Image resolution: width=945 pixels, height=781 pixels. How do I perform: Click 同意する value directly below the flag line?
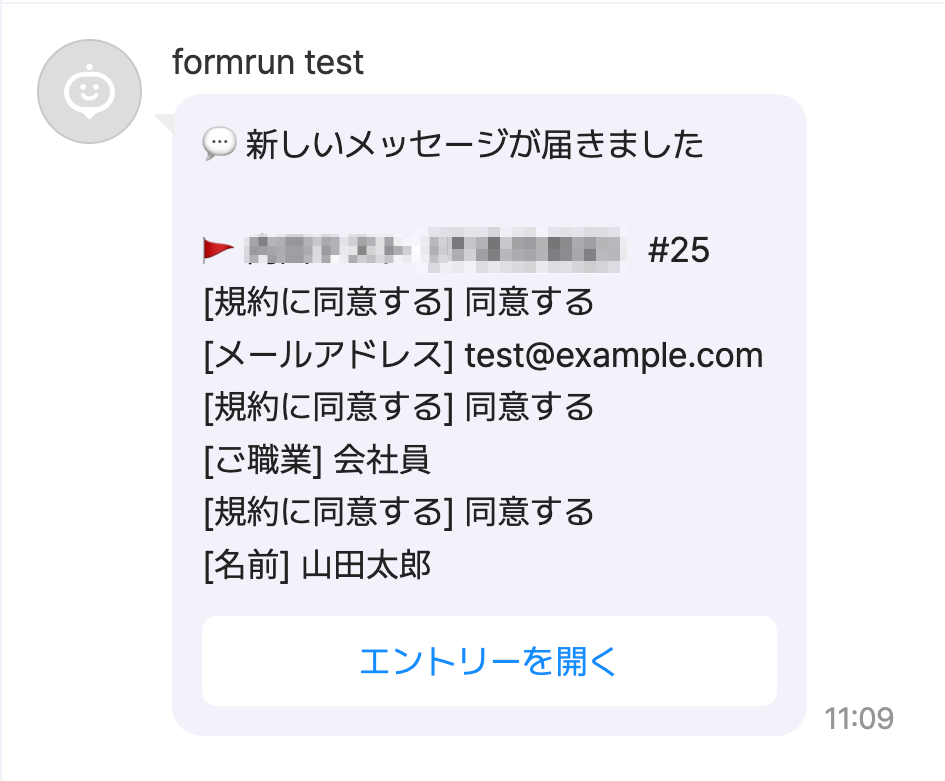[529, 302]
